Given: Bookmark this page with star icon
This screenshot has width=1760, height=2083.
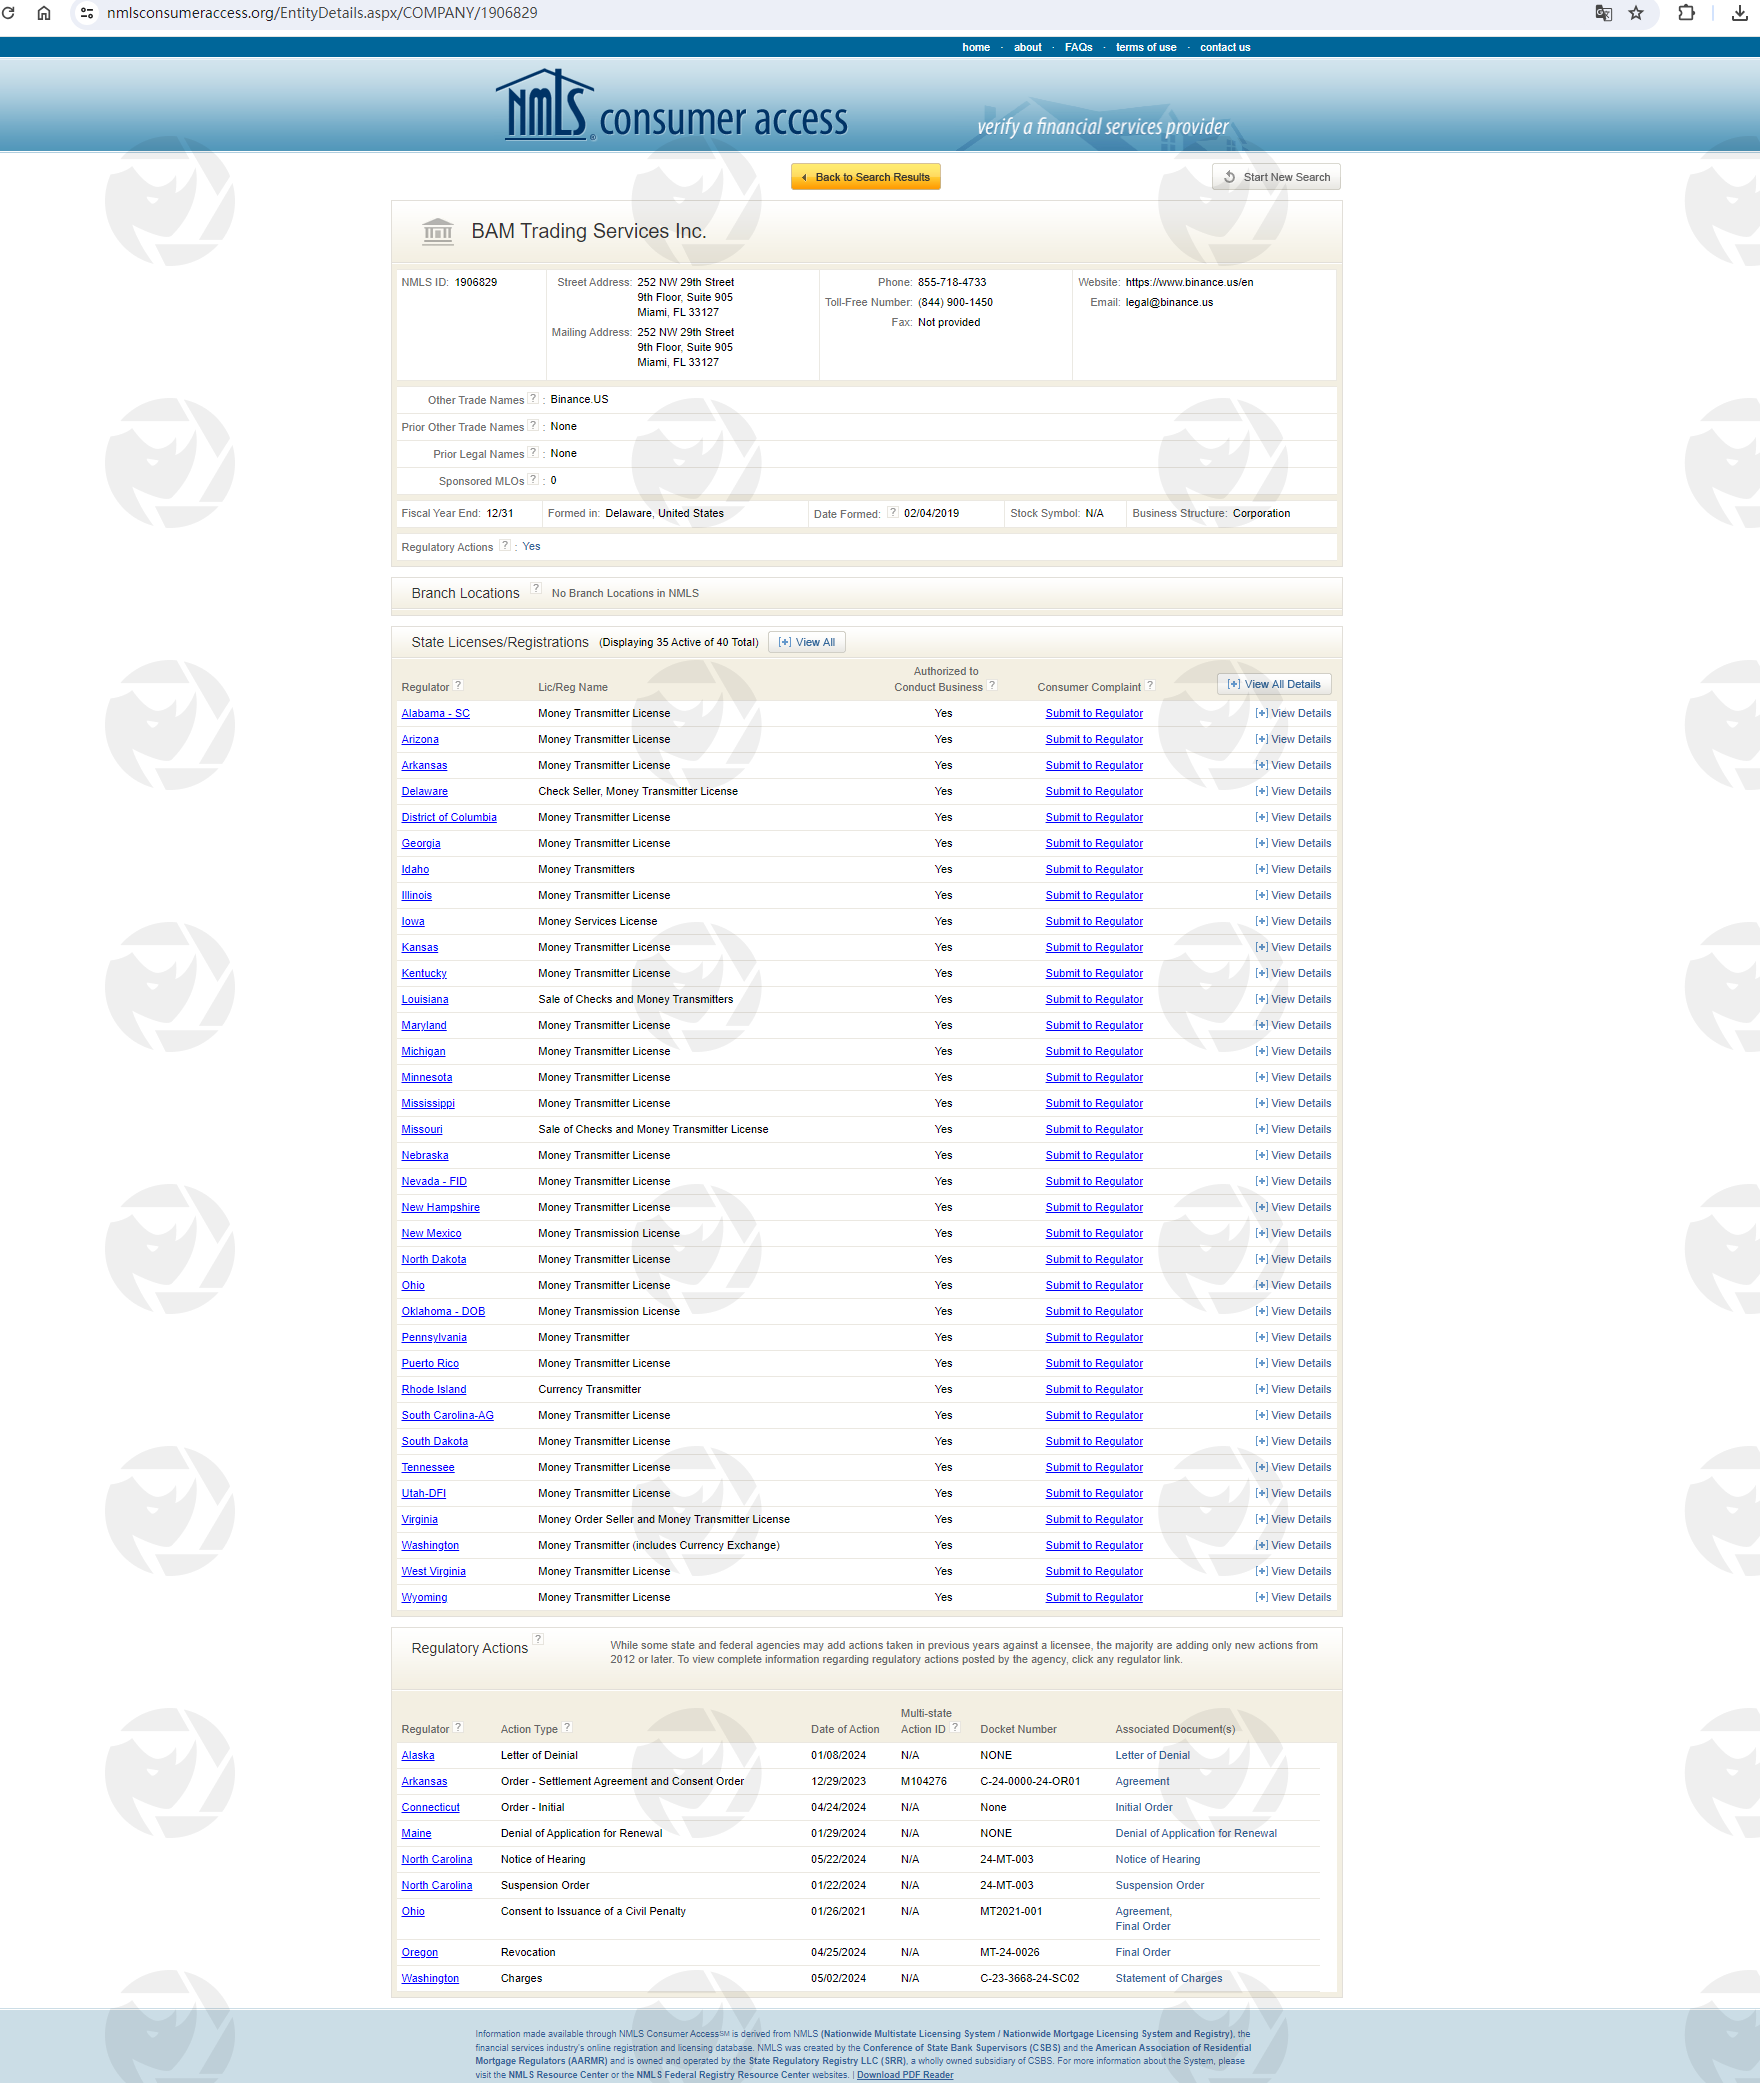Looking at the screenshot, I should pos(1636,13).
